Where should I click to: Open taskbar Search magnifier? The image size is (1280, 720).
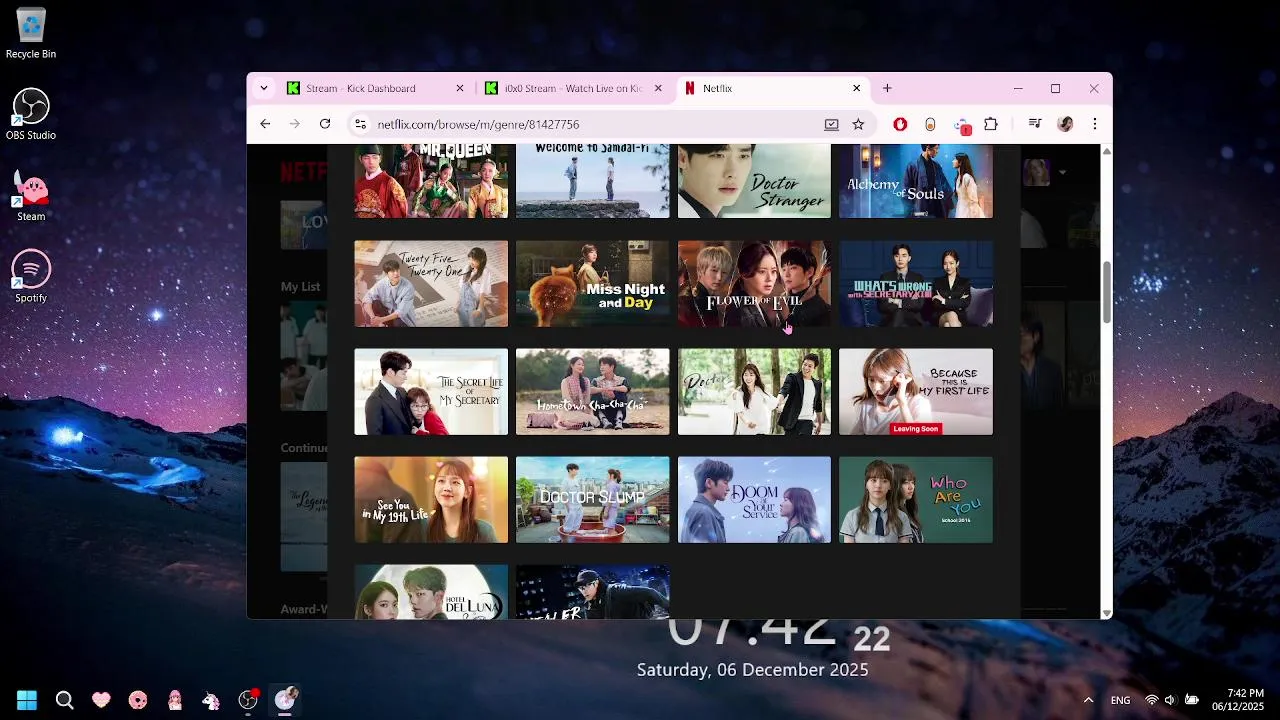click(64, 700)
